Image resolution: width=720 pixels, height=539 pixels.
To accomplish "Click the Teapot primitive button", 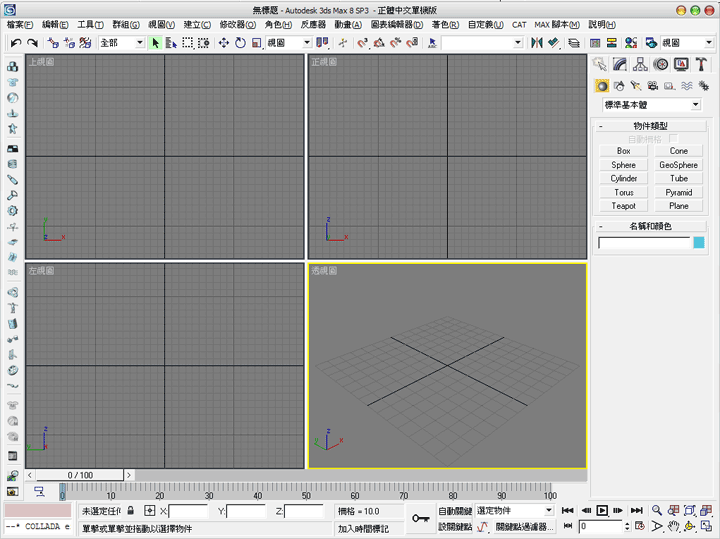I will coord(624,206).
